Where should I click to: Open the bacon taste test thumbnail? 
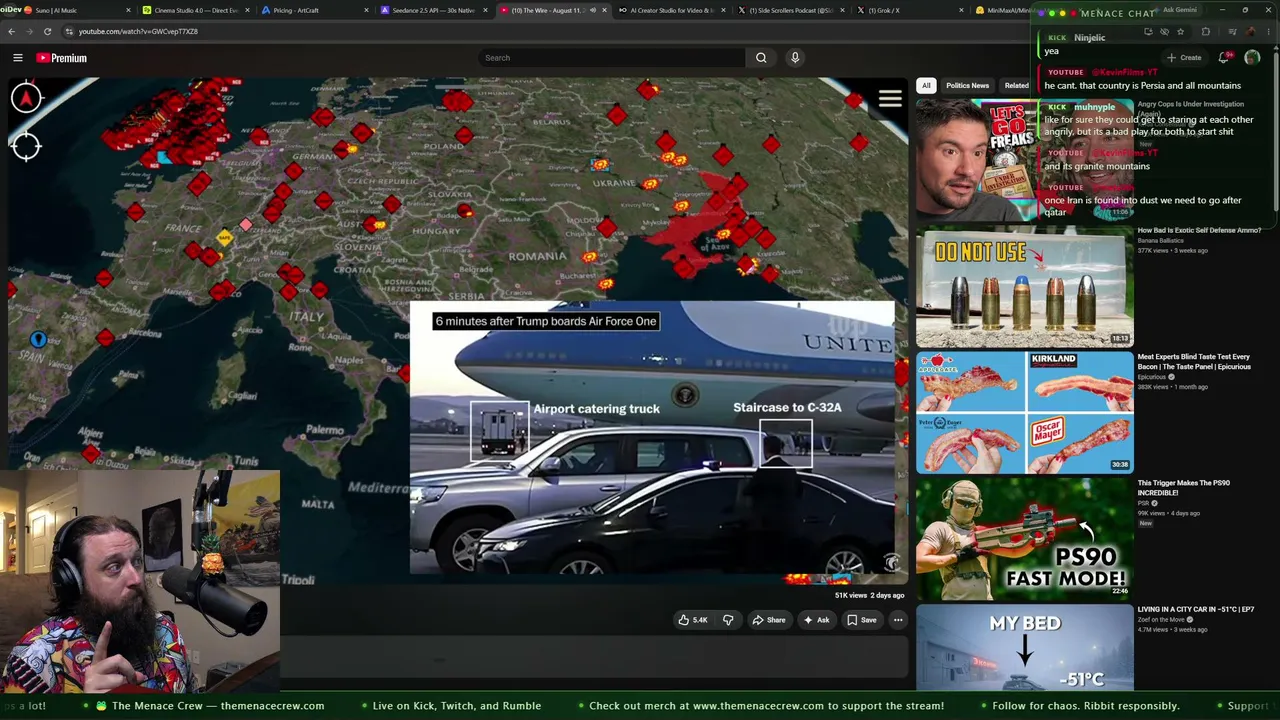[1025, 412]
